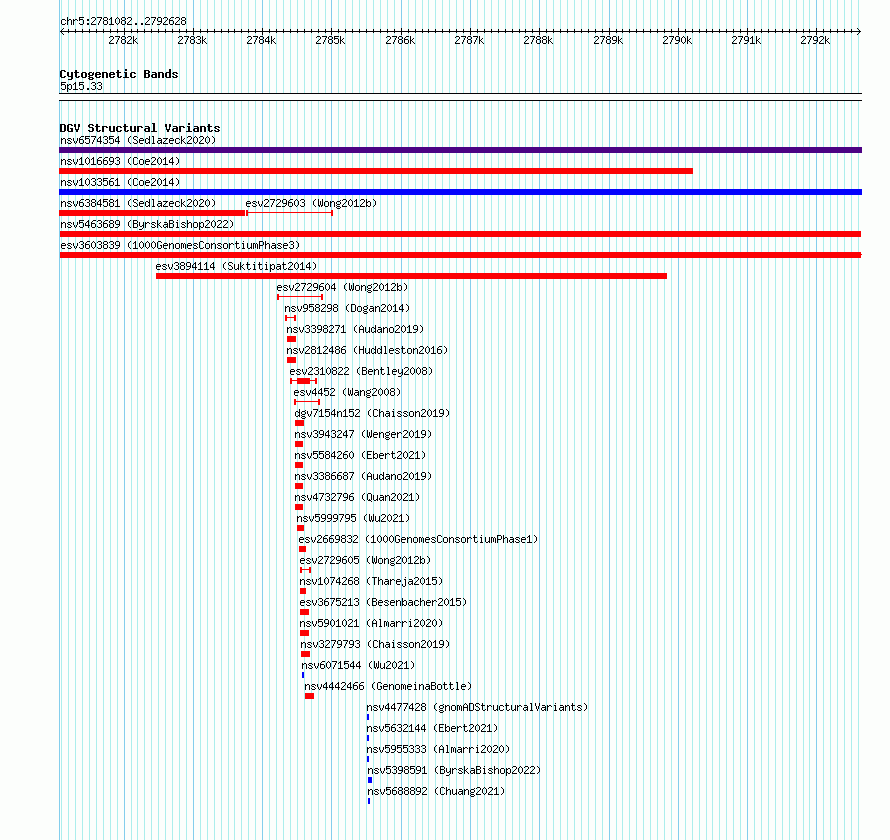Image resolution: width=890 pixels, height=840 pixels.
Task: Open the nsv2812486 (Huddleston2016) label
Action: 367,350
